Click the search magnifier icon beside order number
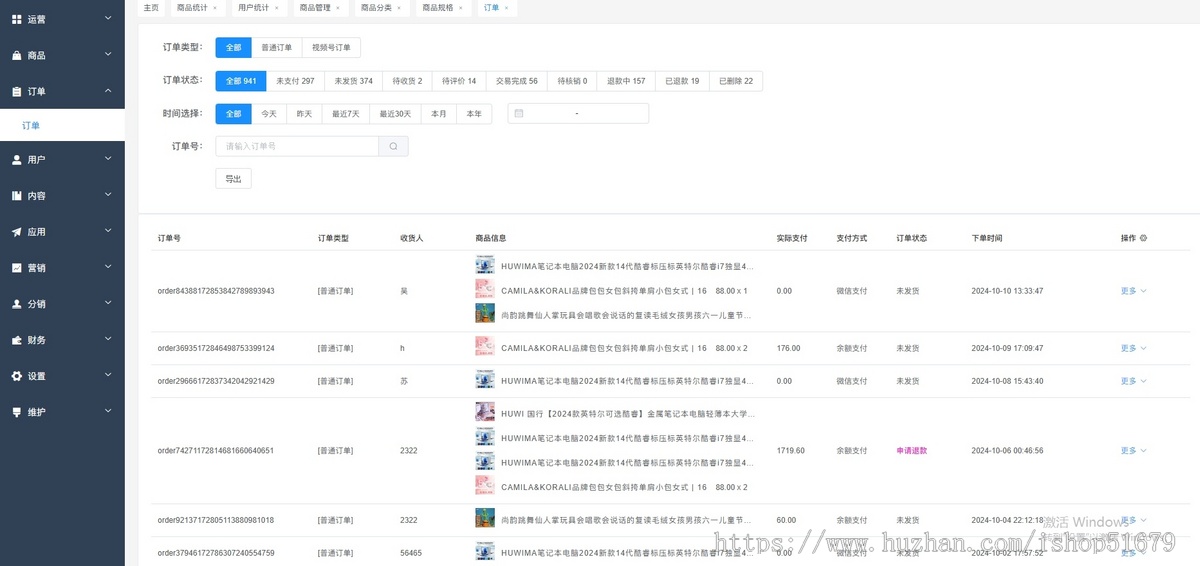Screen dimensions: 1200x566 (x=393, y=146)
